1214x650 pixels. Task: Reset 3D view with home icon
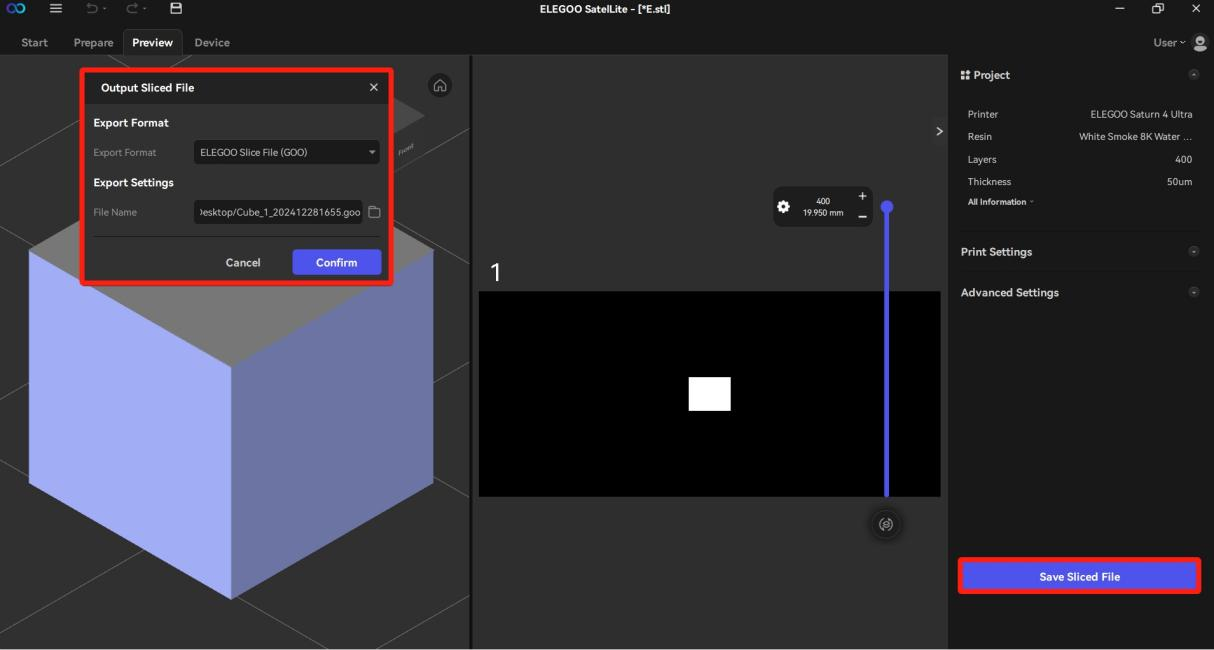click(439, 86)
